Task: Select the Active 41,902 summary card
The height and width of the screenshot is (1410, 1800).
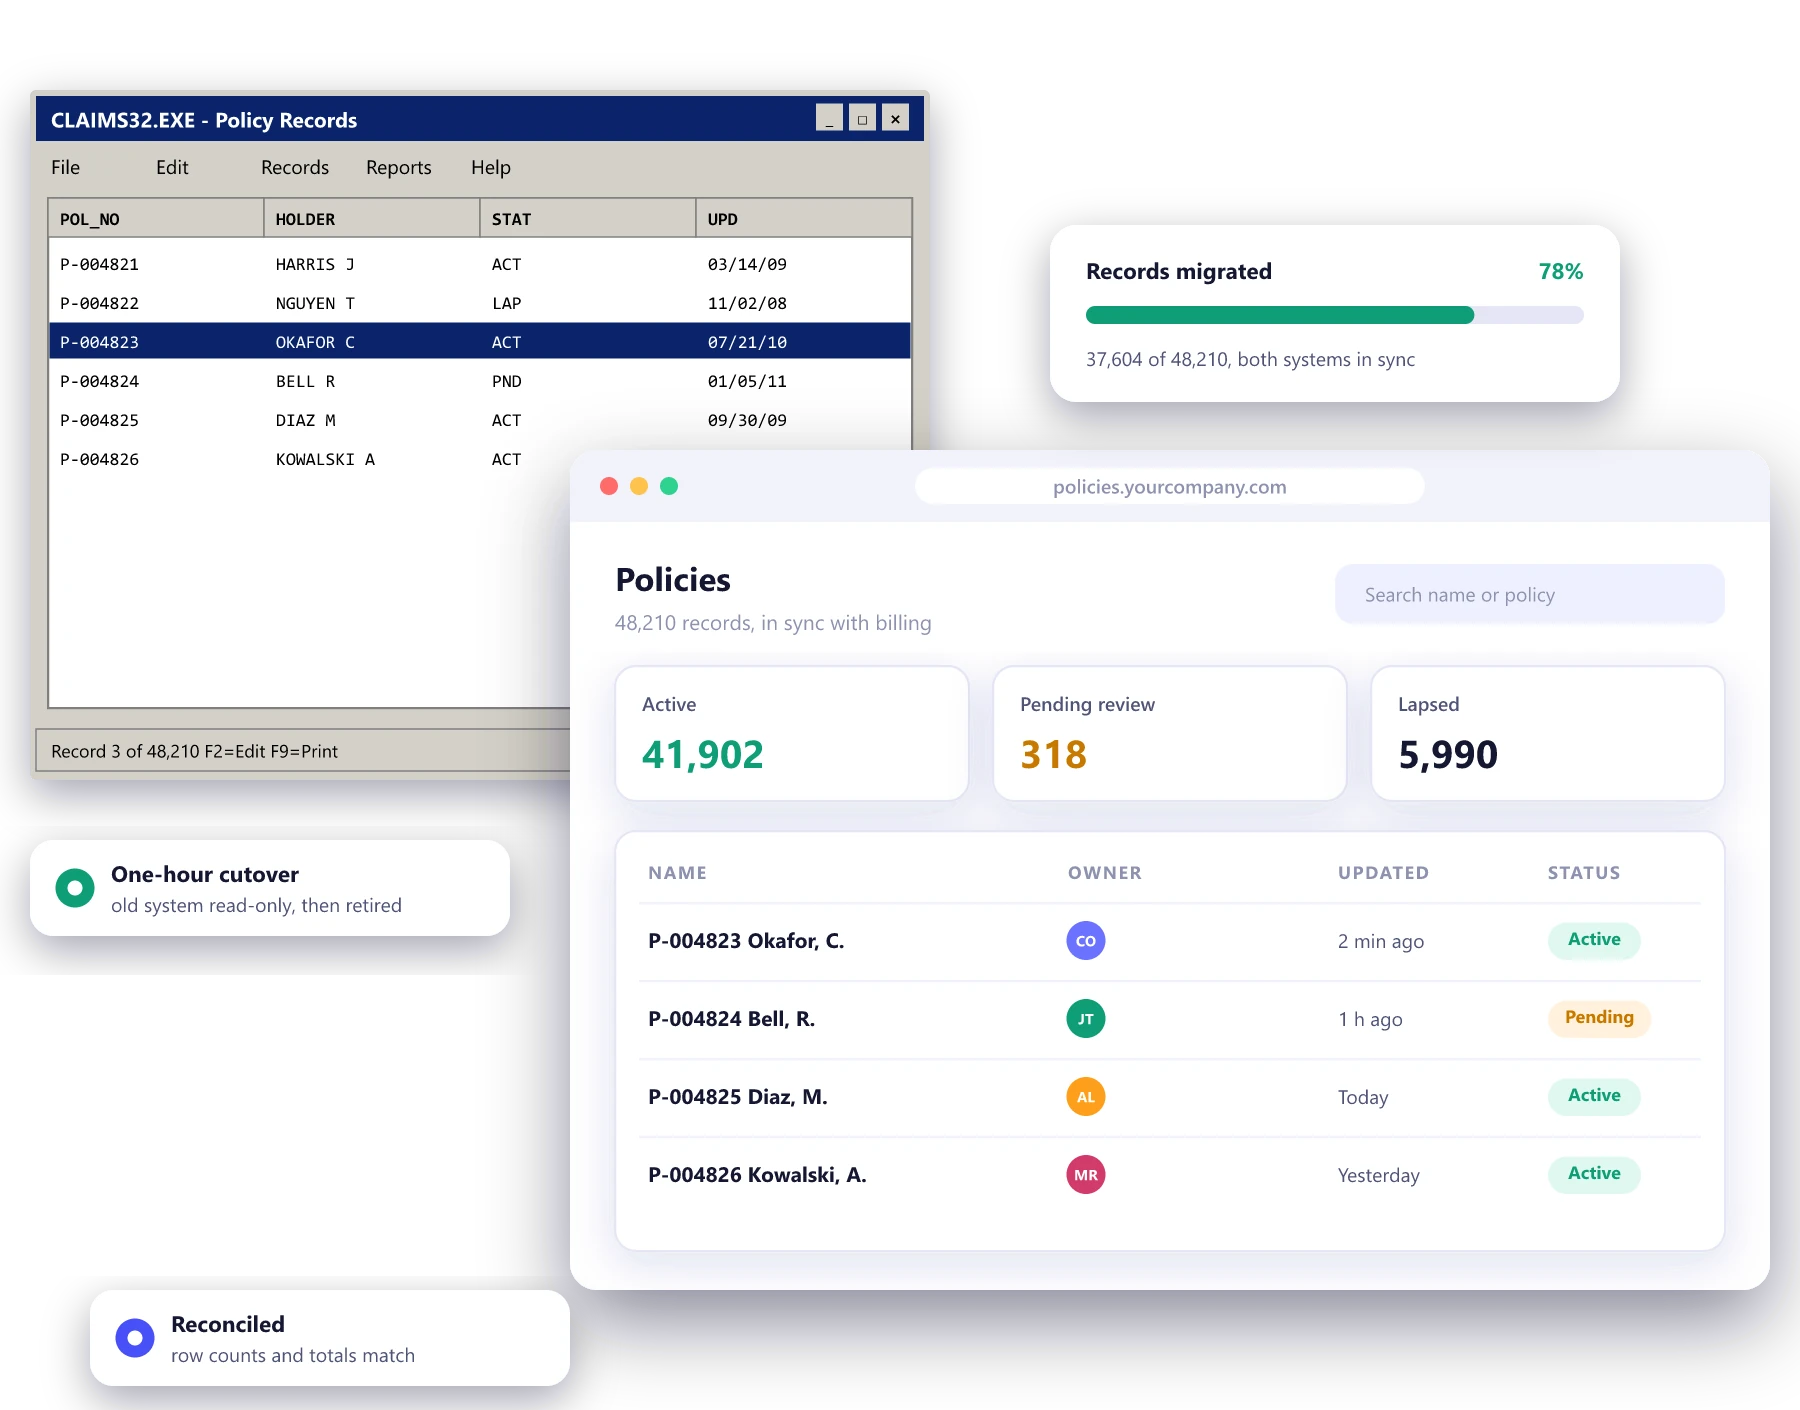Action: pyautogui.click(x=792, y=733)
